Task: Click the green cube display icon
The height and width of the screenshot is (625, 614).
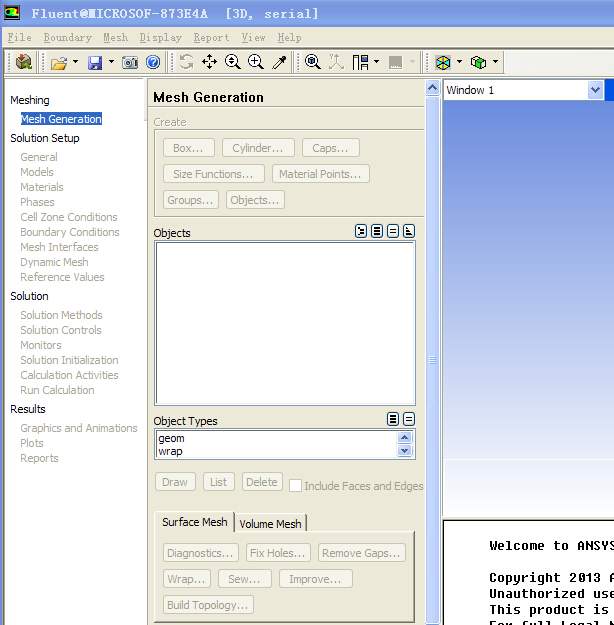Action: click(478, 62)
